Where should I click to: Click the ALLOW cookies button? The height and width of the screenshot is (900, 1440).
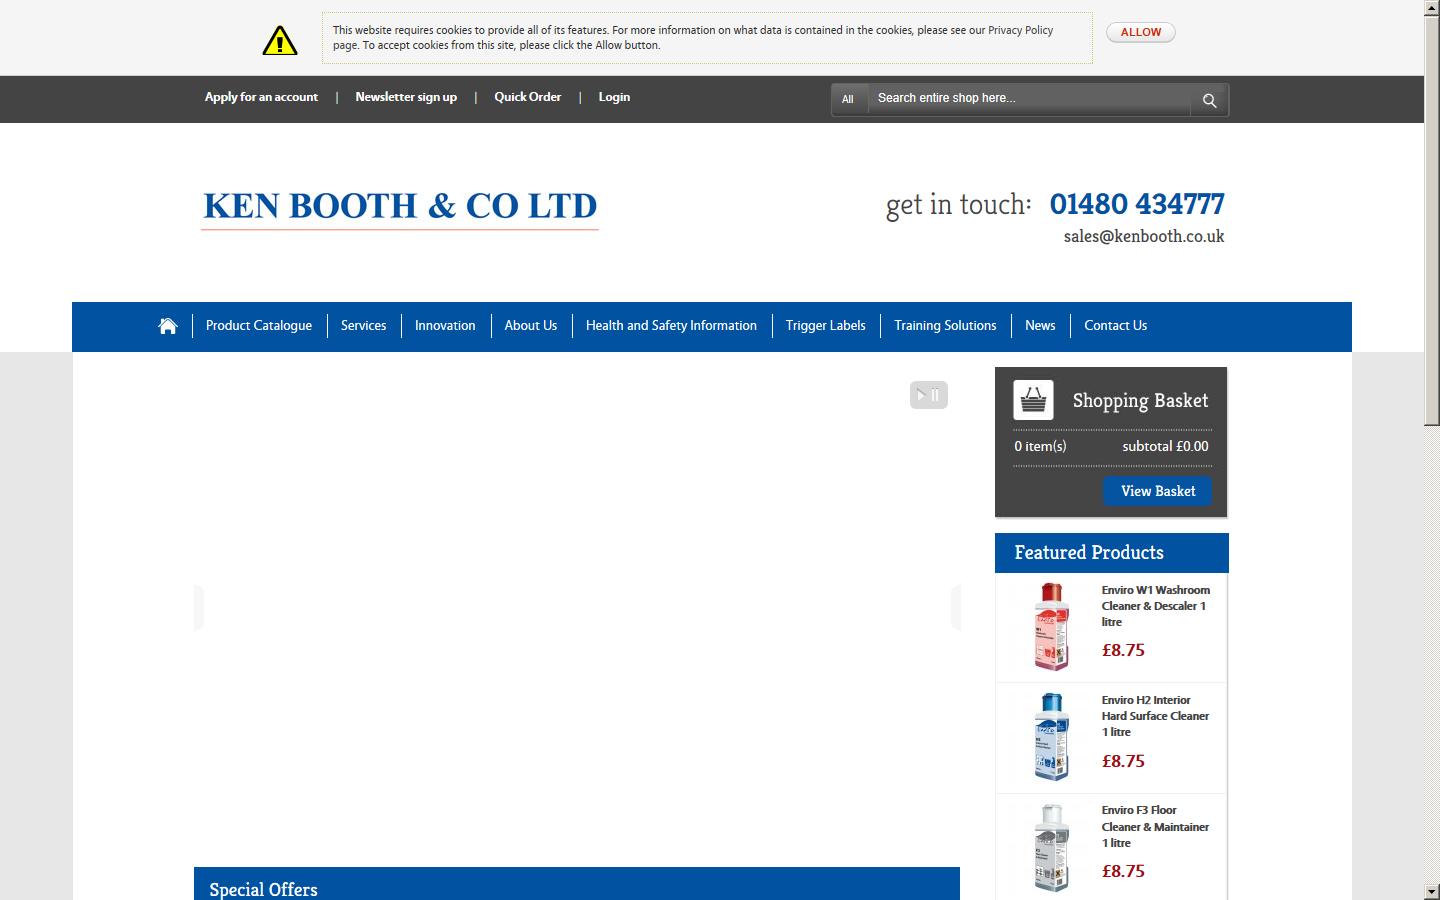(1139, 32)
